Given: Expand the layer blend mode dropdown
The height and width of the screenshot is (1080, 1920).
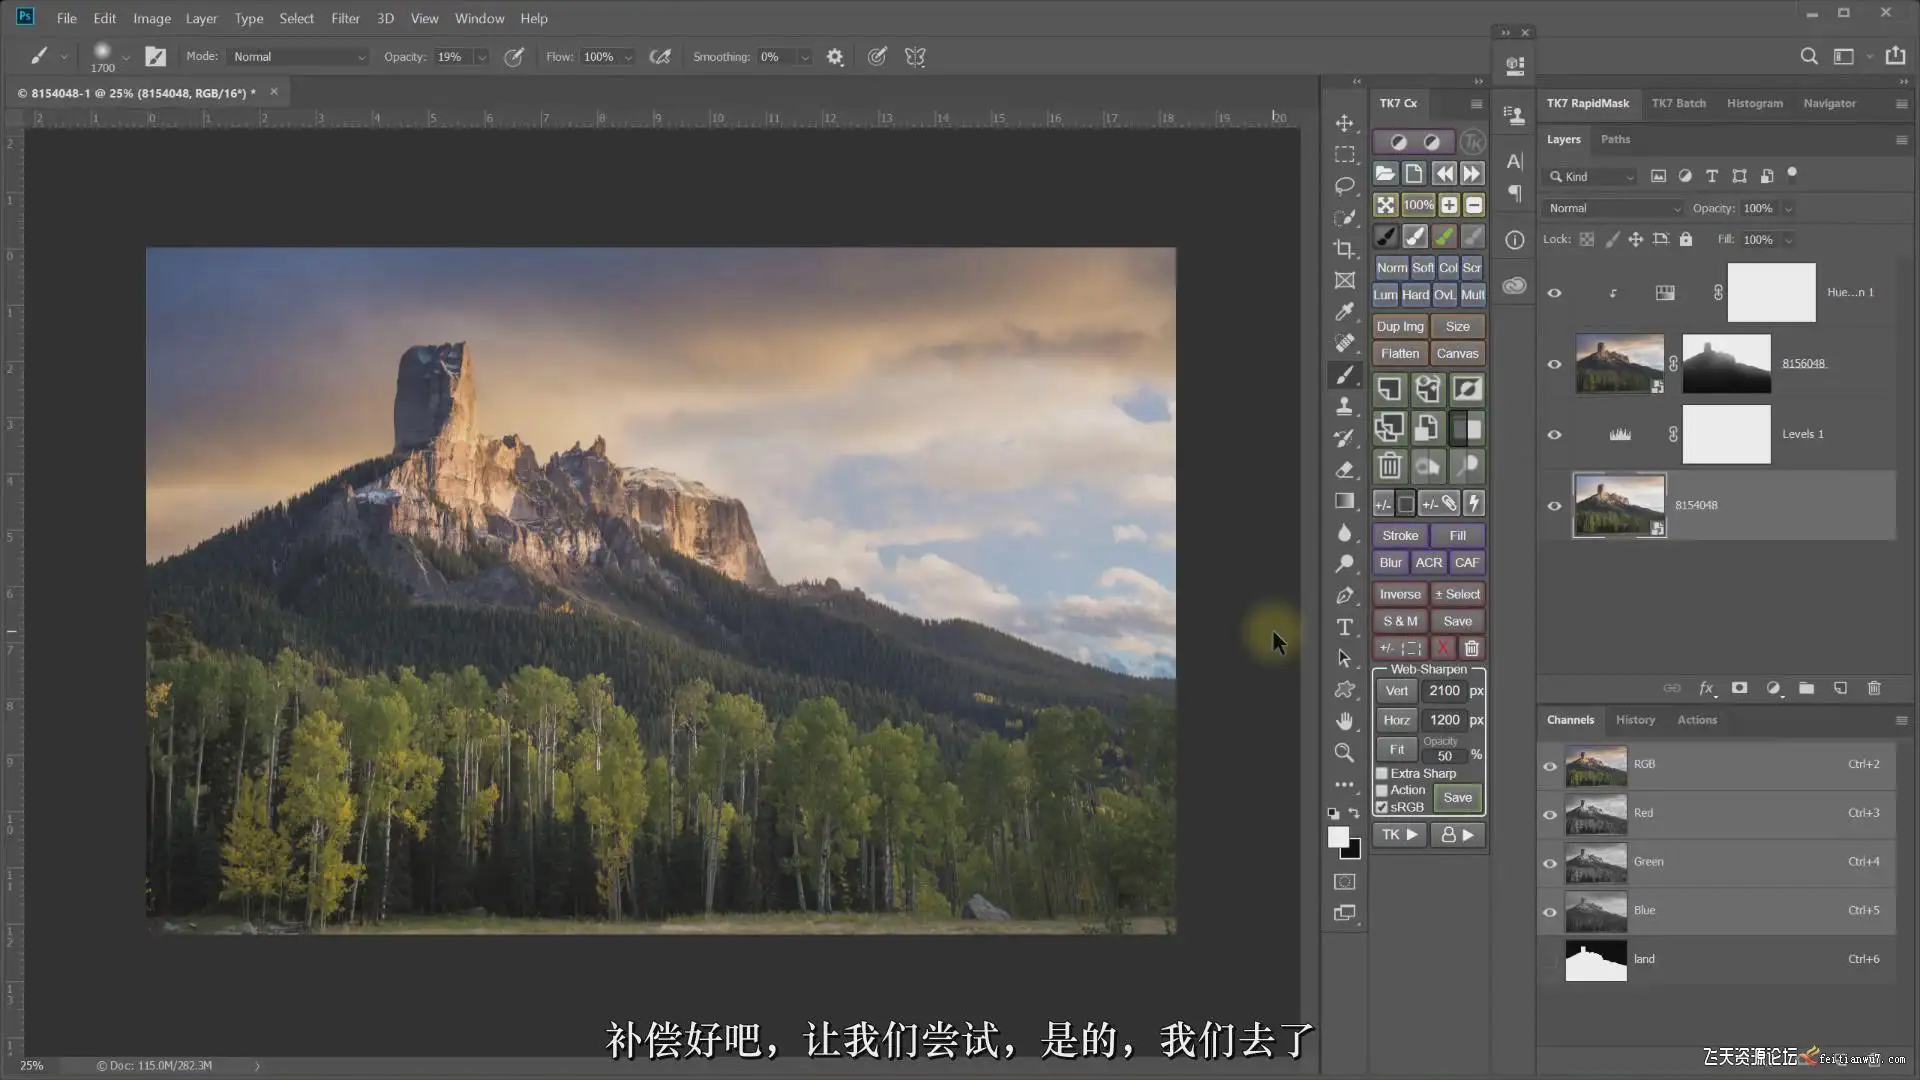Looking at the screenshot, I should [x=1613, y=208].
